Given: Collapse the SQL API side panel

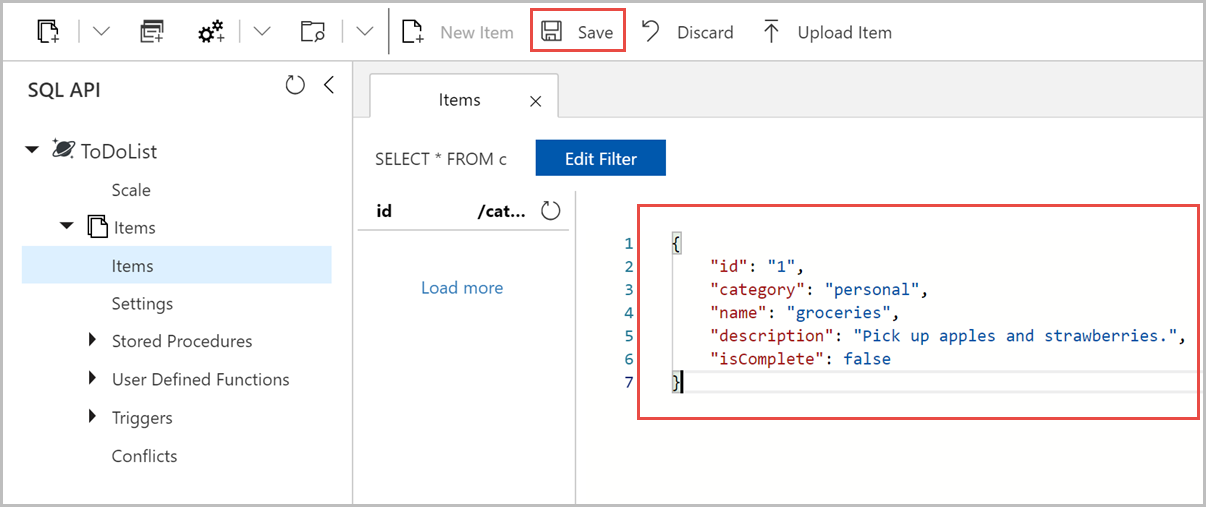Looking at the screenshot, I should click(x=329, y=86).
